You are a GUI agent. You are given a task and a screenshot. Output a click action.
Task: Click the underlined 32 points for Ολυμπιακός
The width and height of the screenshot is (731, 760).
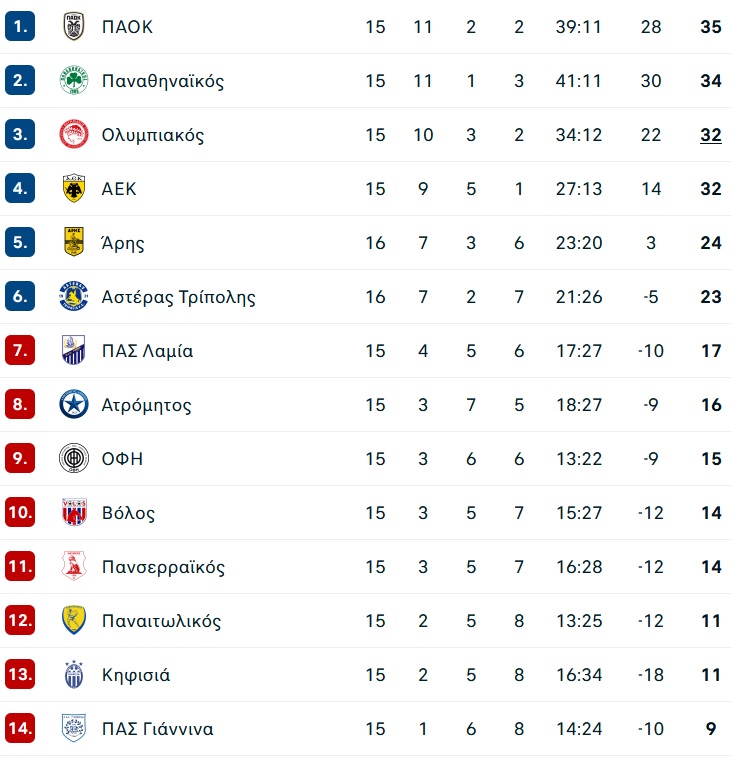coord(711,135)
